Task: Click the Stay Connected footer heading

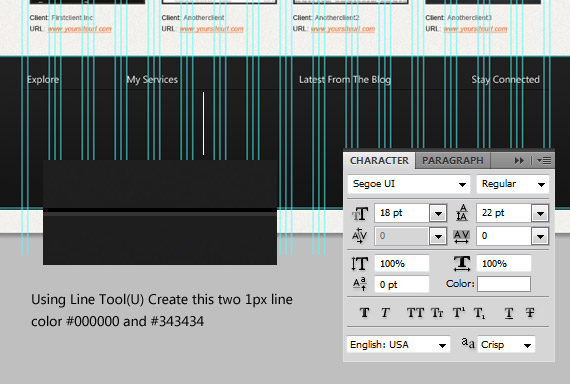Action: 505,80
